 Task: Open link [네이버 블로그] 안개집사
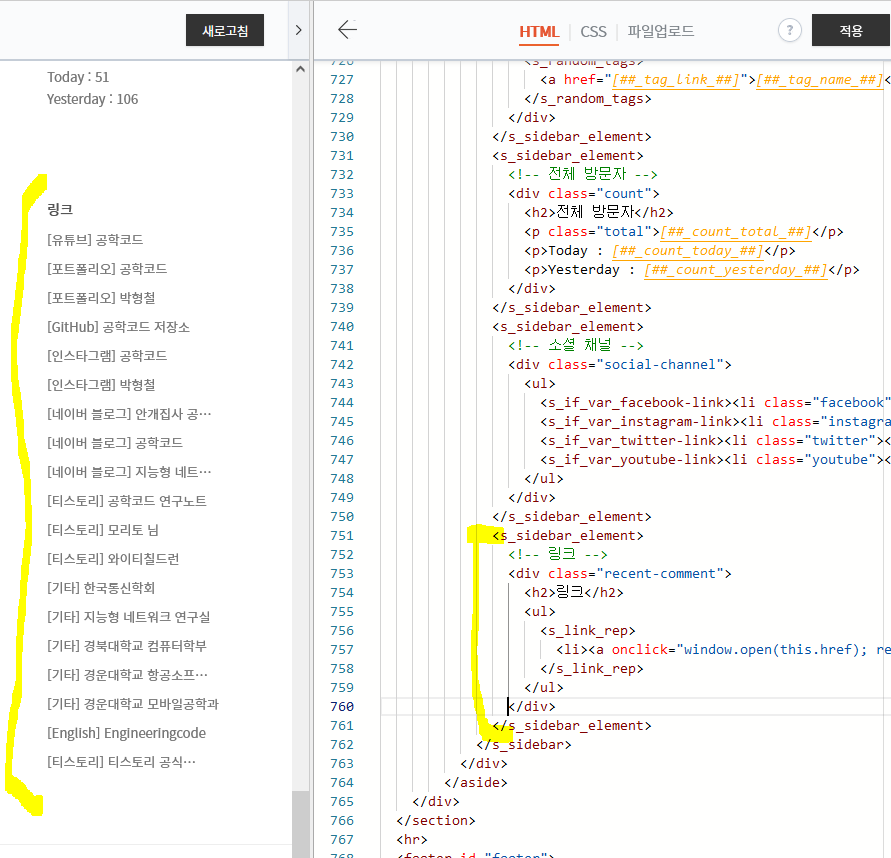pos(129,414)
